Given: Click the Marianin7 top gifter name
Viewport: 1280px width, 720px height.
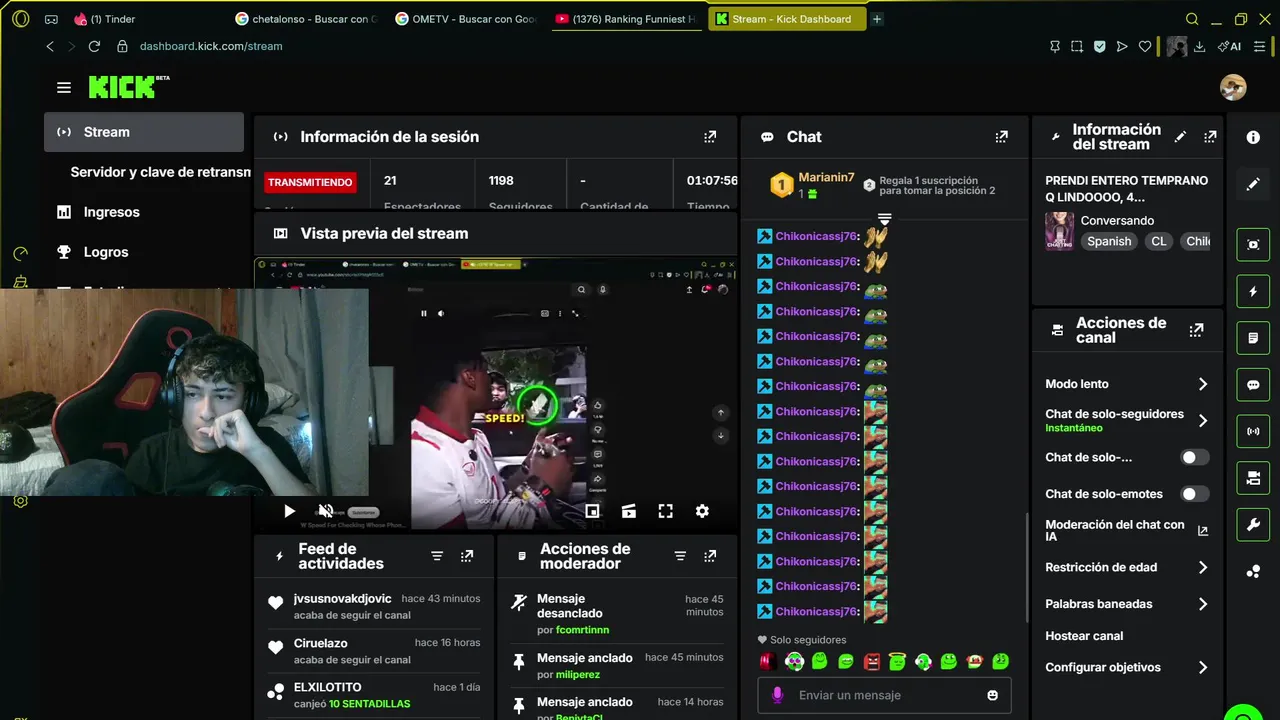Looking at the screenshot, I should pos(826,177).
